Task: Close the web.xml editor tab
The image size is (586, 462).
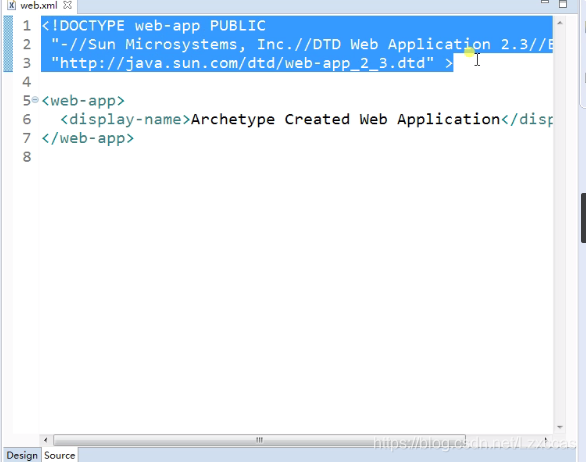Action: 68,5
